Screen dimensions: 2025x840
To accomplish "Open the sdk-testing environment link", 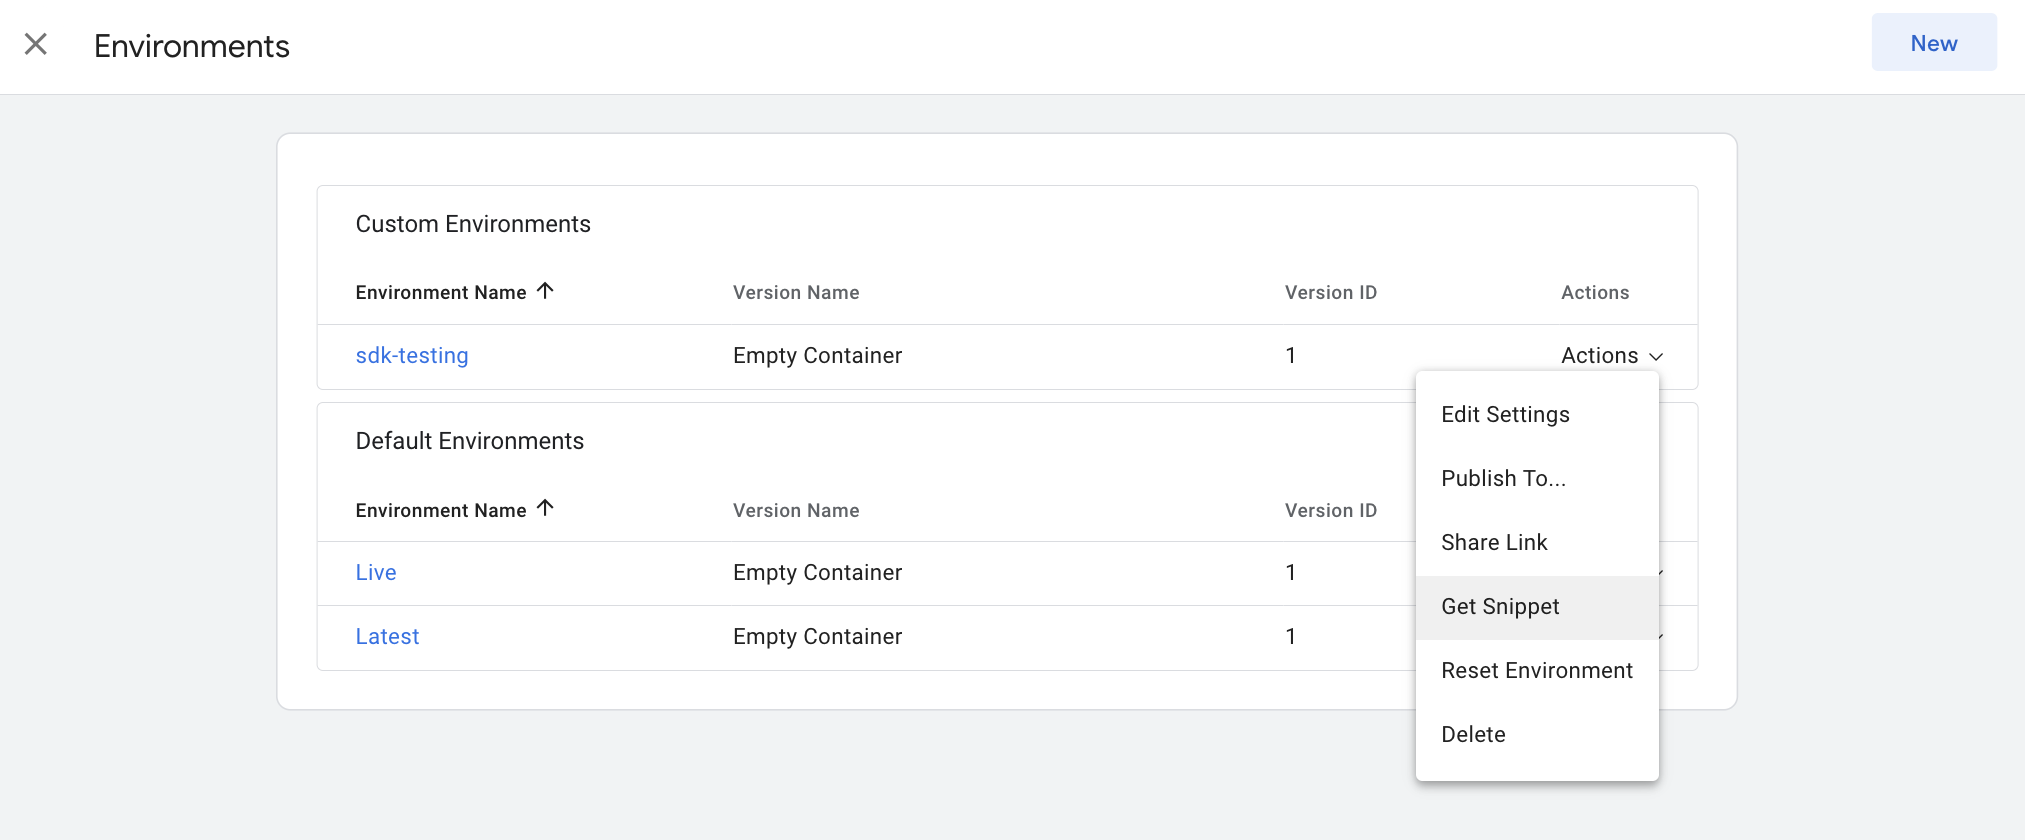I will click(412, 356).
